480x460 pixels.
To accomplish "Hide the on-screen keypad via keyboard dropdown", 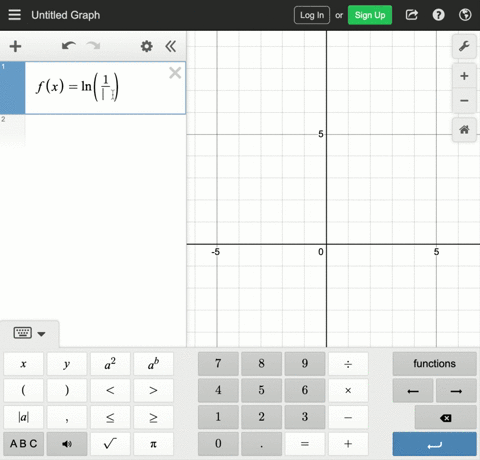I will pyautogui.click(x=29, y=333).
